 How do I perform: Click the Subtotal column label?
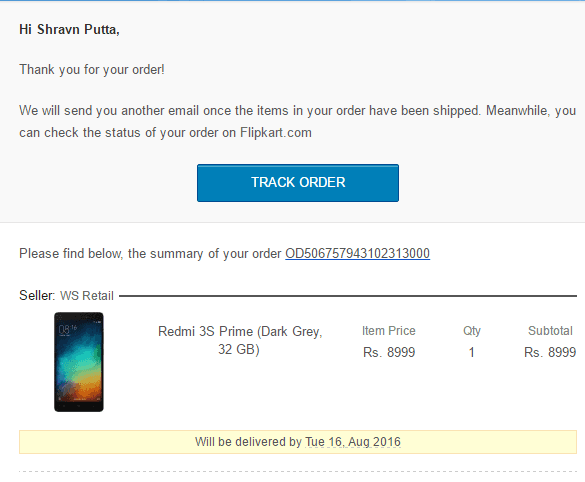click(550, 331)
